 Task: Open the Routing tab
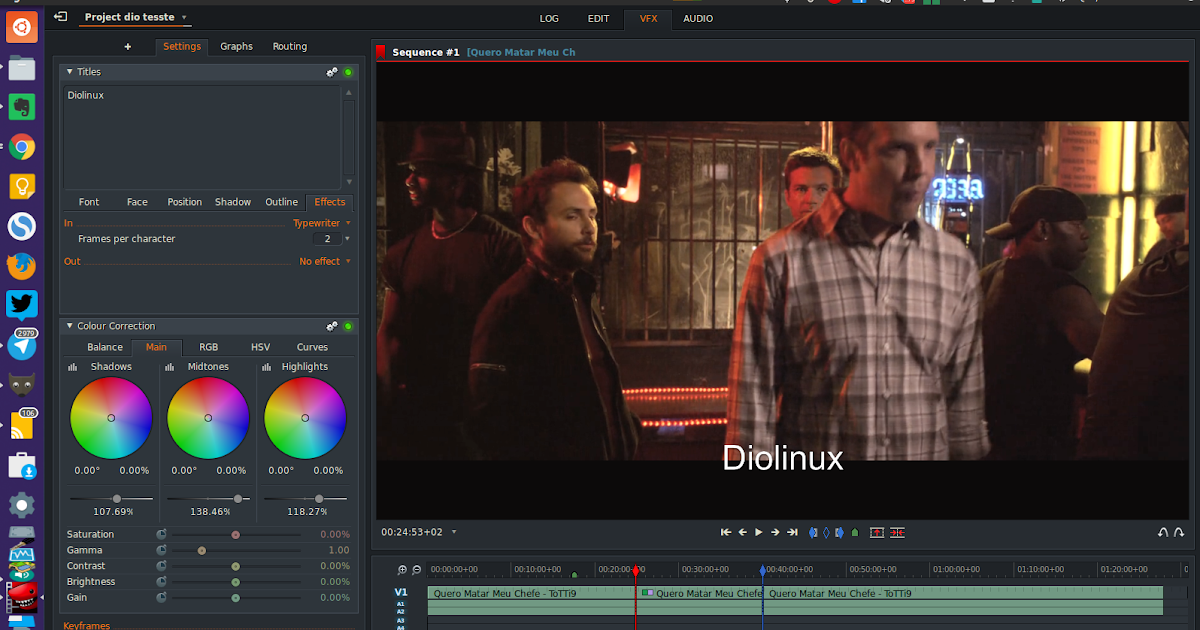tap(290, 46)
